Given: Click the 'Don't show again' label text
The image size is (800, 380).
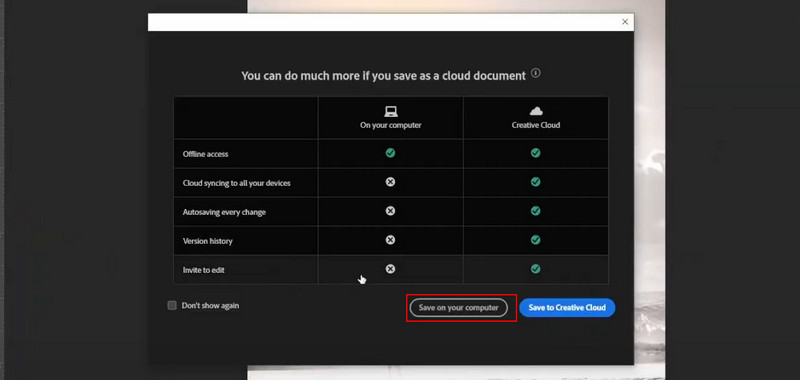Looking at the screenshot, I should tap(210, 306).
